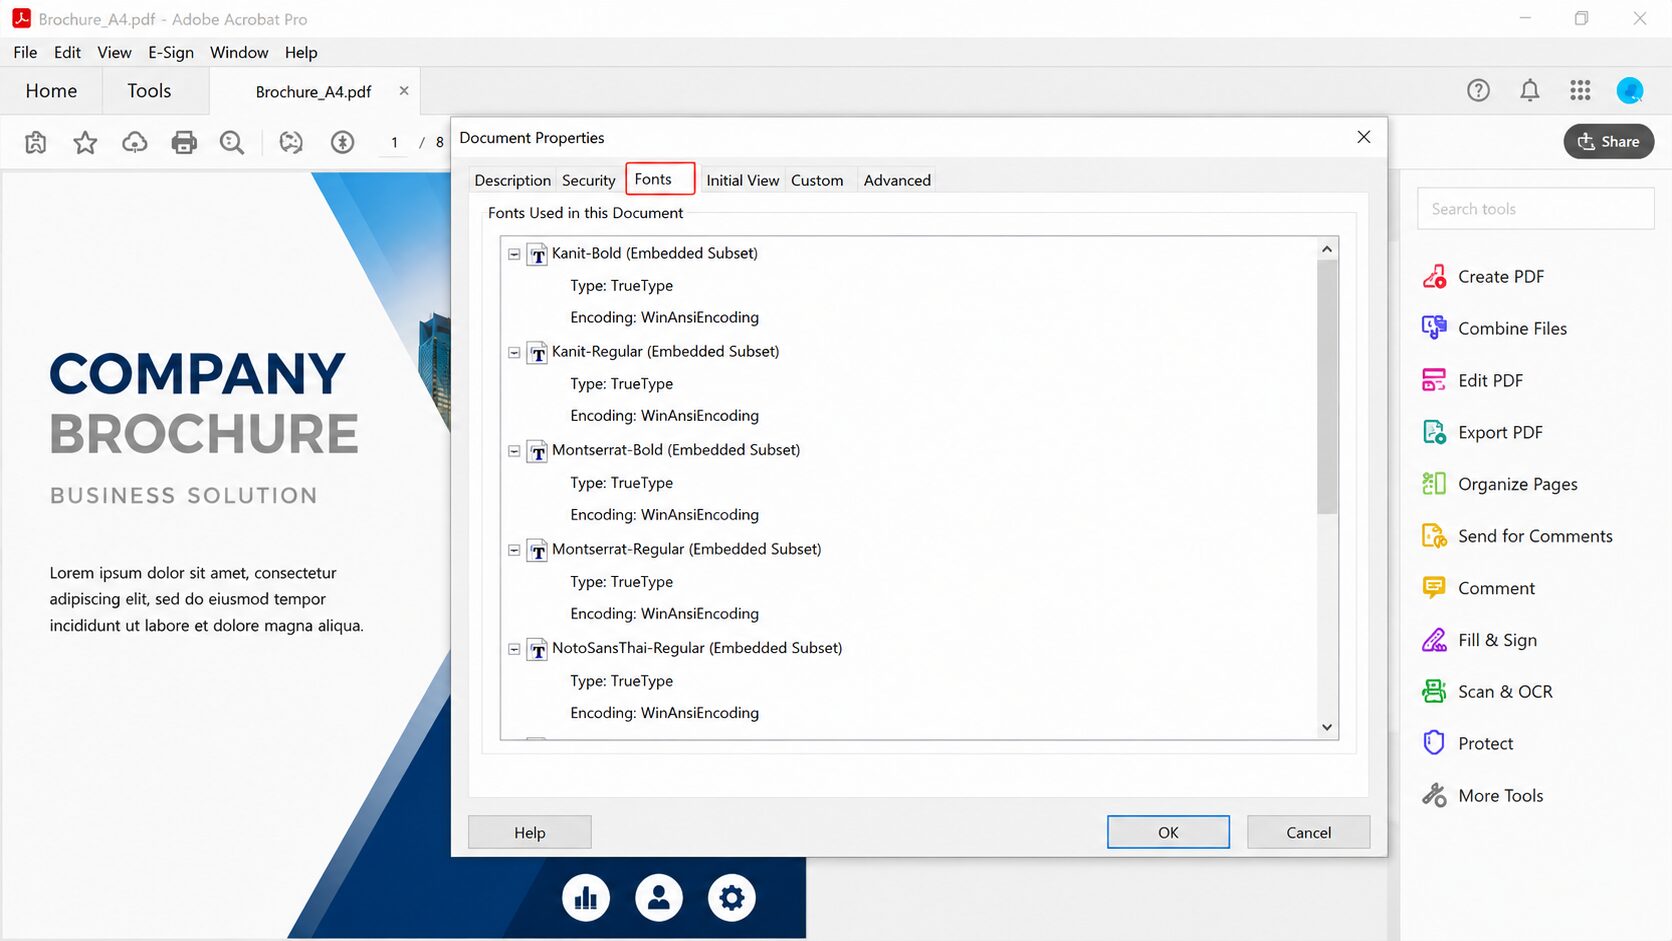1672x941 pixels.
Task: Open the Export PDF tool
Action: point(1482,433)
